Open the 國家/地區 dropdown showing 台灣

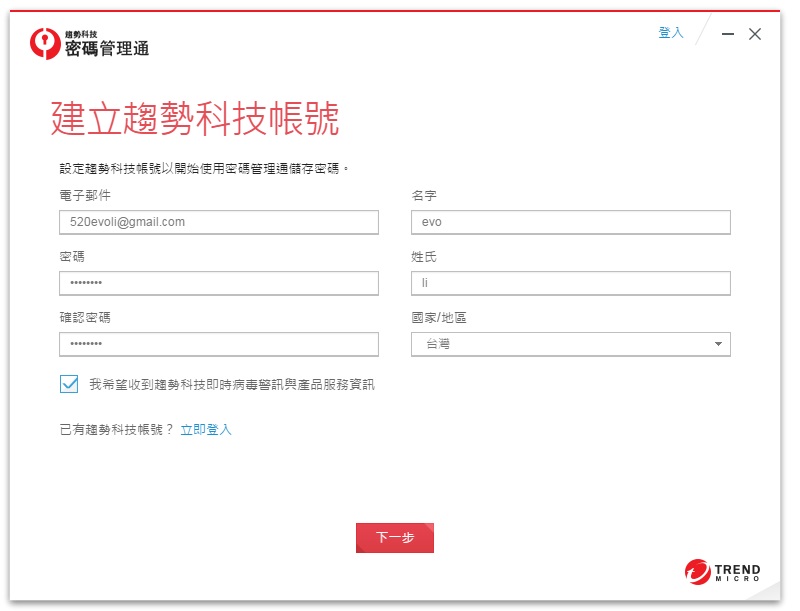pos(571,344)
